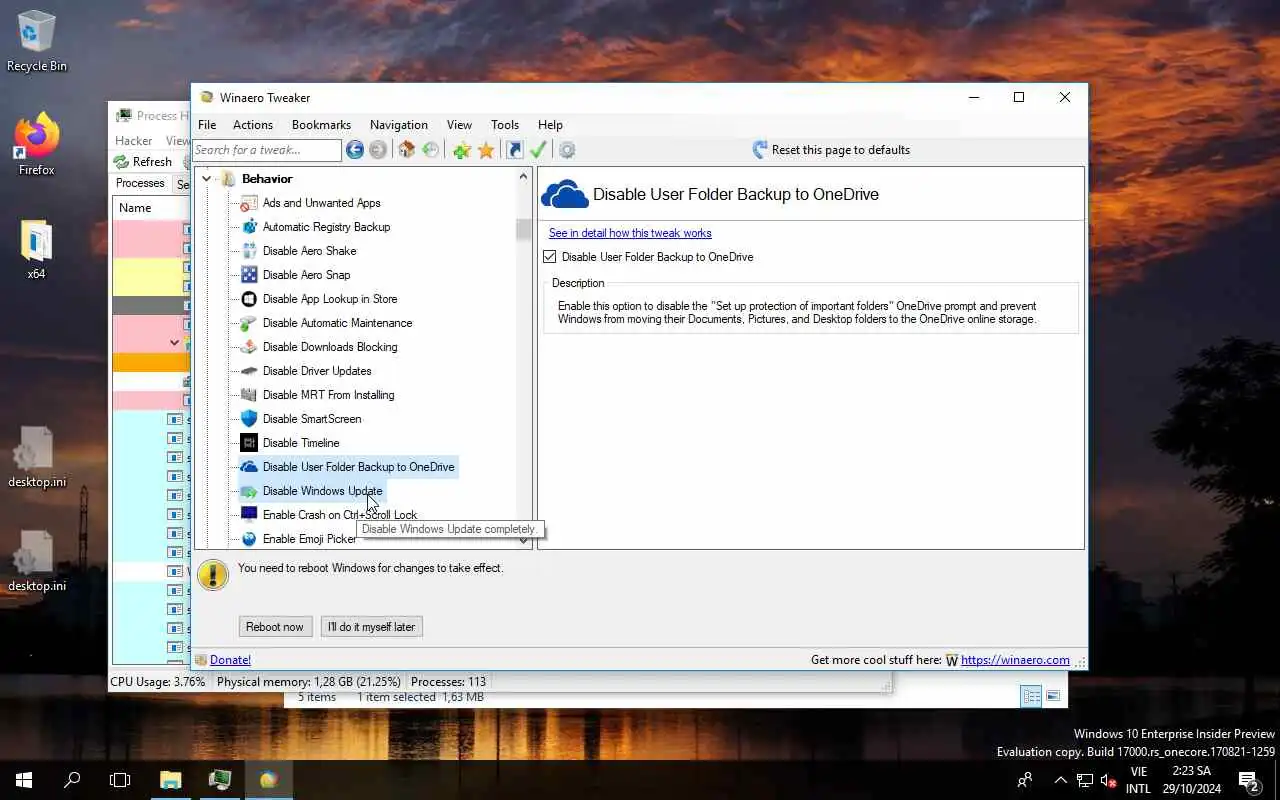Click Reset this page to defaults
The image size is (1280, 800).
(831, 150)
